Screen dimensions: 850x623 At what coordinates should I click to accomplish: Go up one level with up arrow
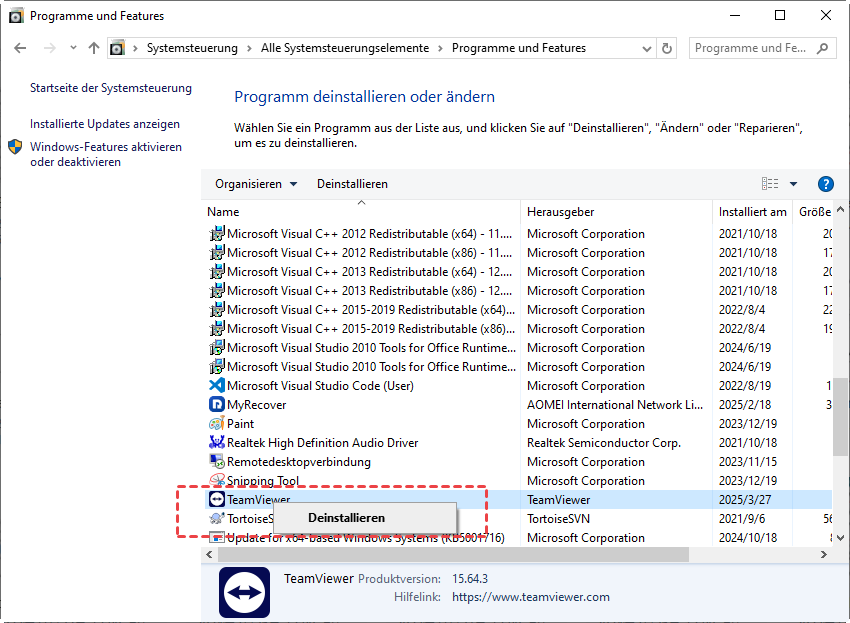click(94, 48)
